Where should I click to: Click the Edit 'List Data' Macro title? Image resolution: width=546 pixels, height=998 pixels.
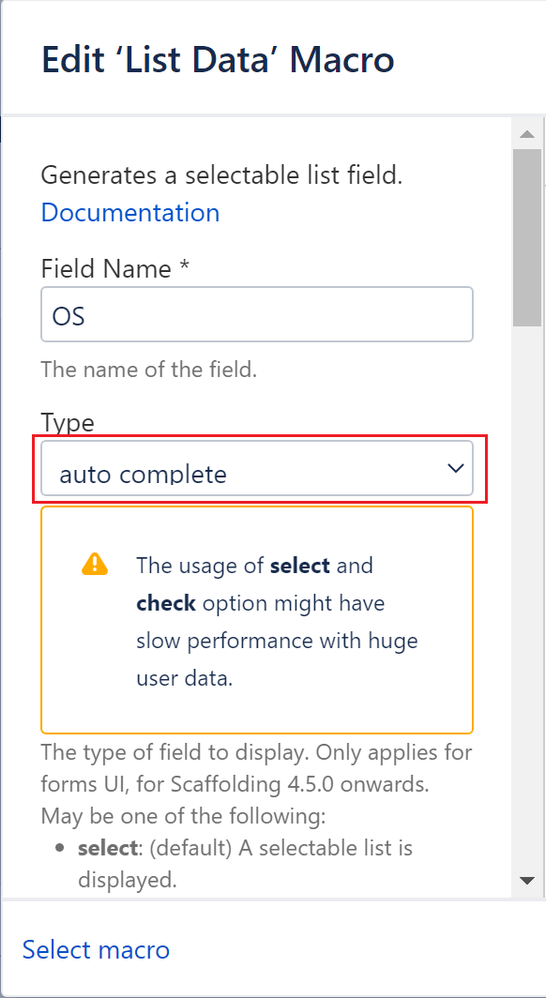pyautogui.click(x=218, y=60)
